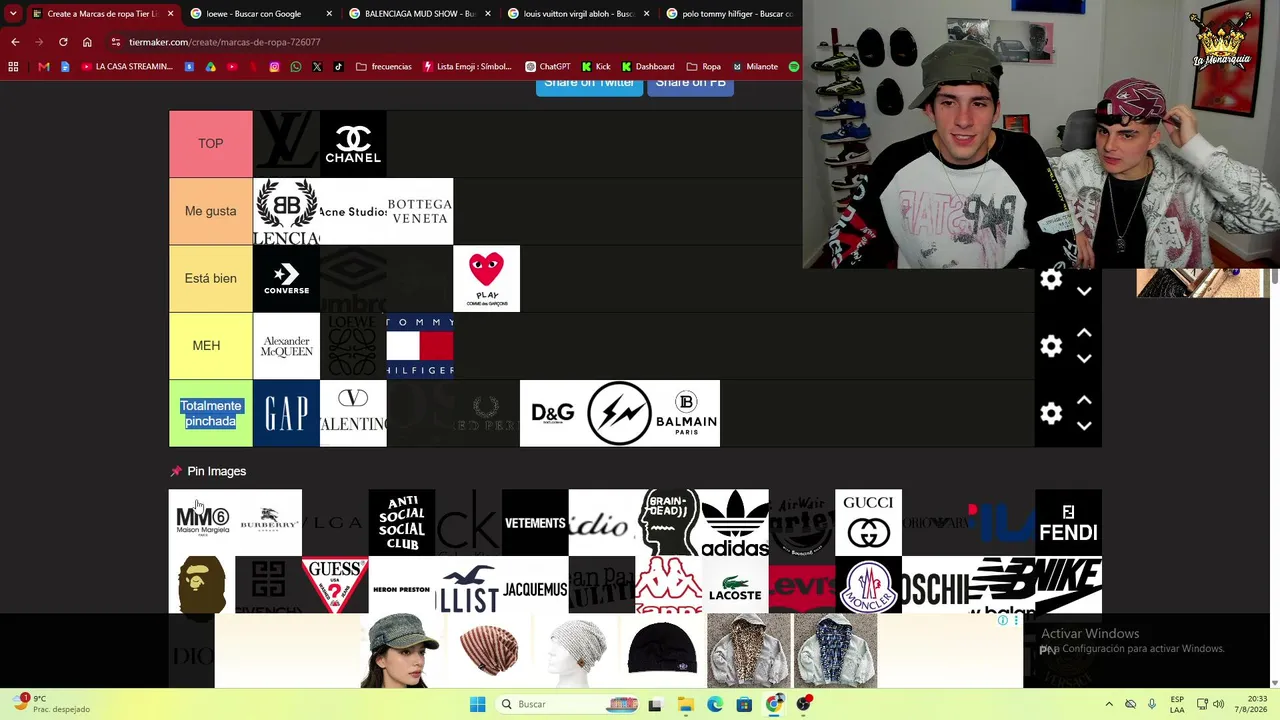Screen dimensions: 1280x720
Task: Click the Umbro logo tile
Action: click(x=353, y=278)
